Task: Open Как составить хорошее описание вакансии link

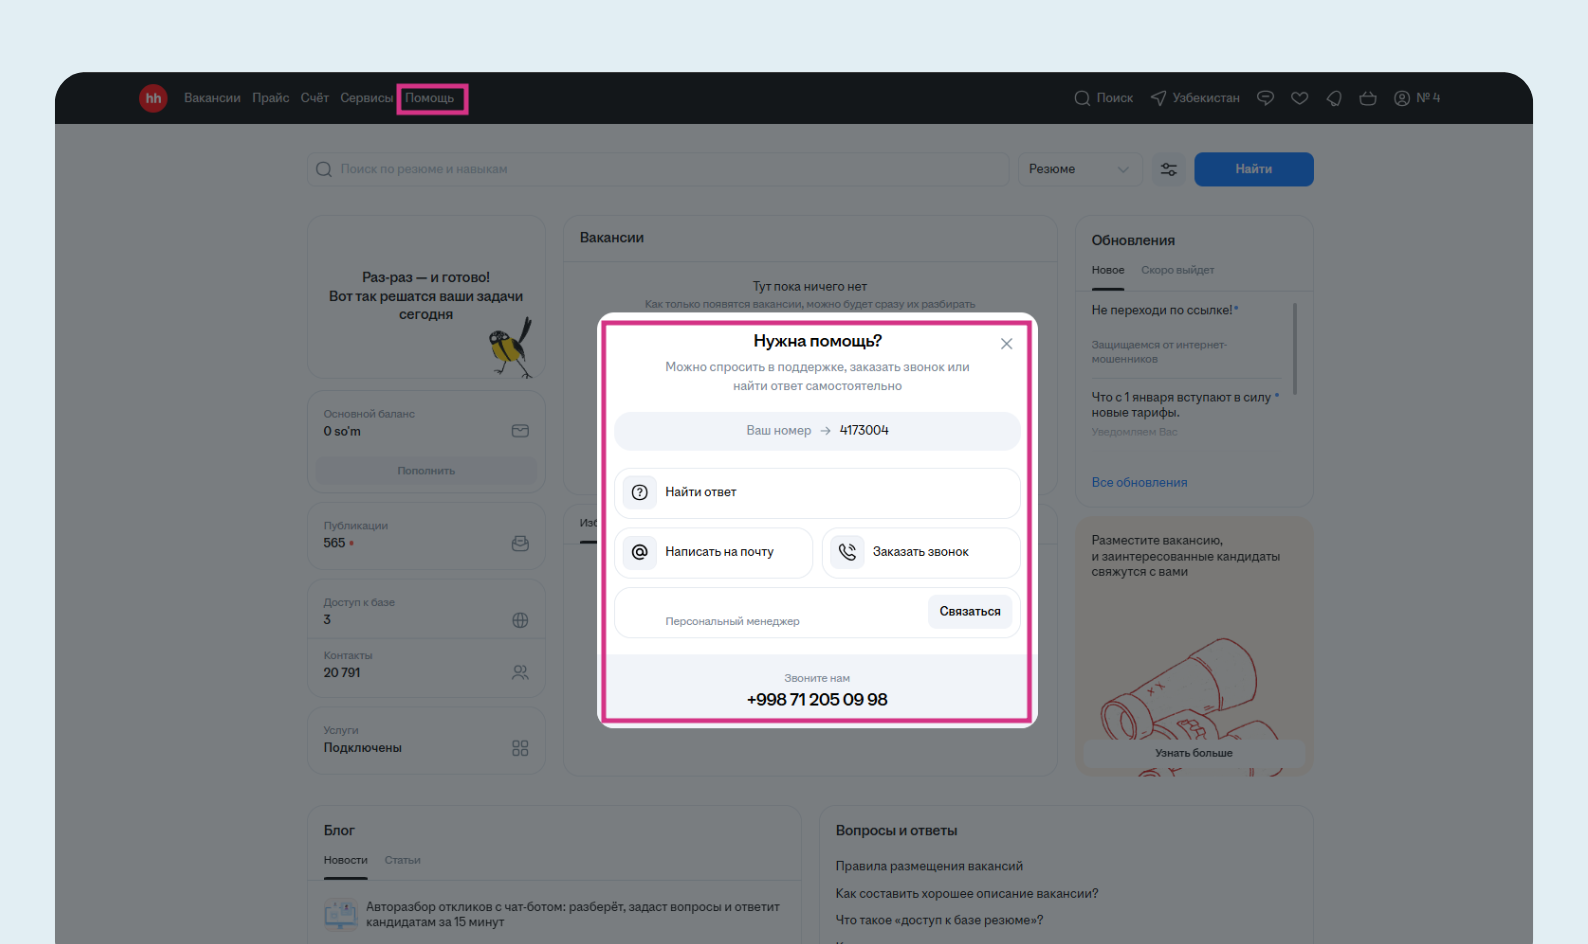Action: (967, 893)
